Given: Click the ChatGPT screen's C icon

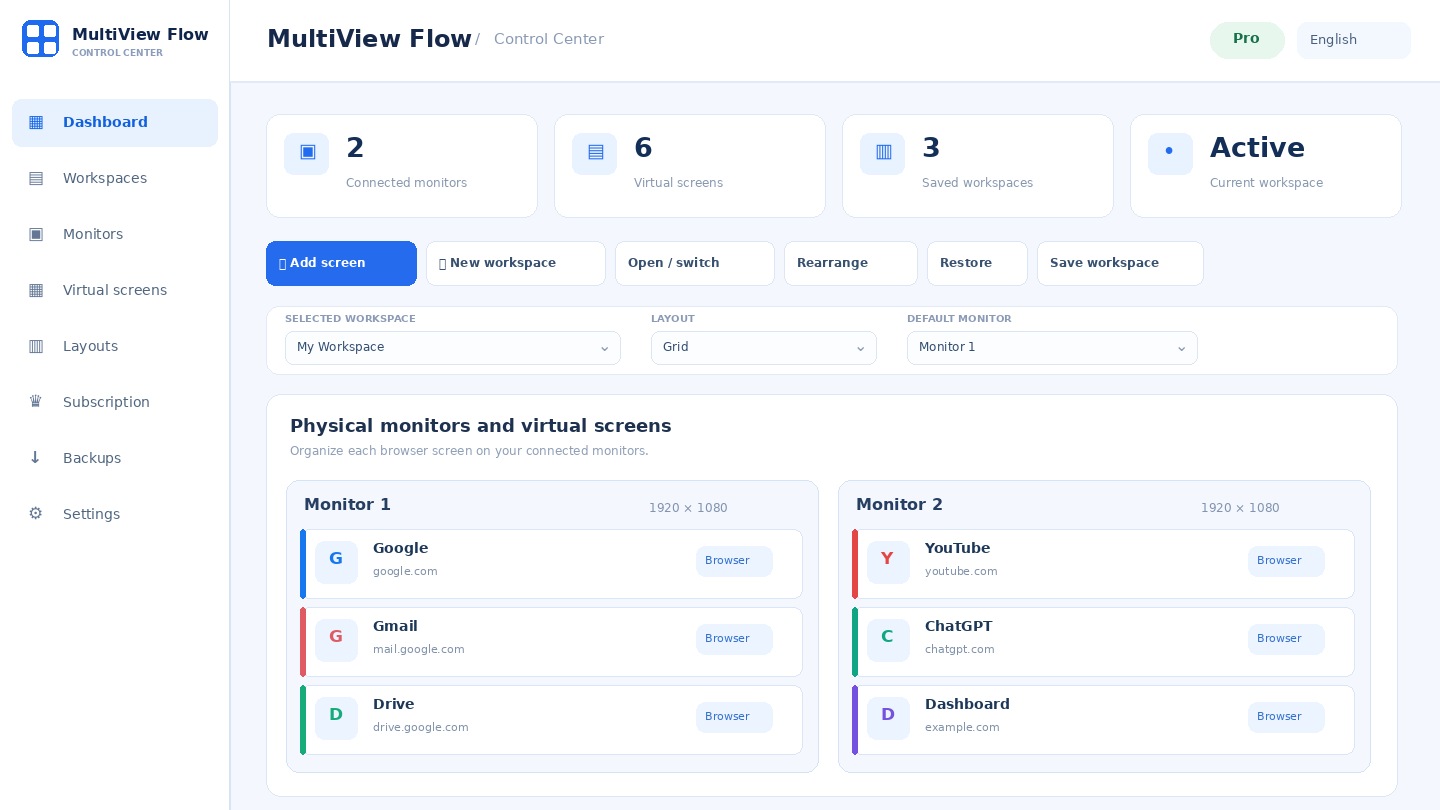Looking at the screenshot, I should pos(888,640).
